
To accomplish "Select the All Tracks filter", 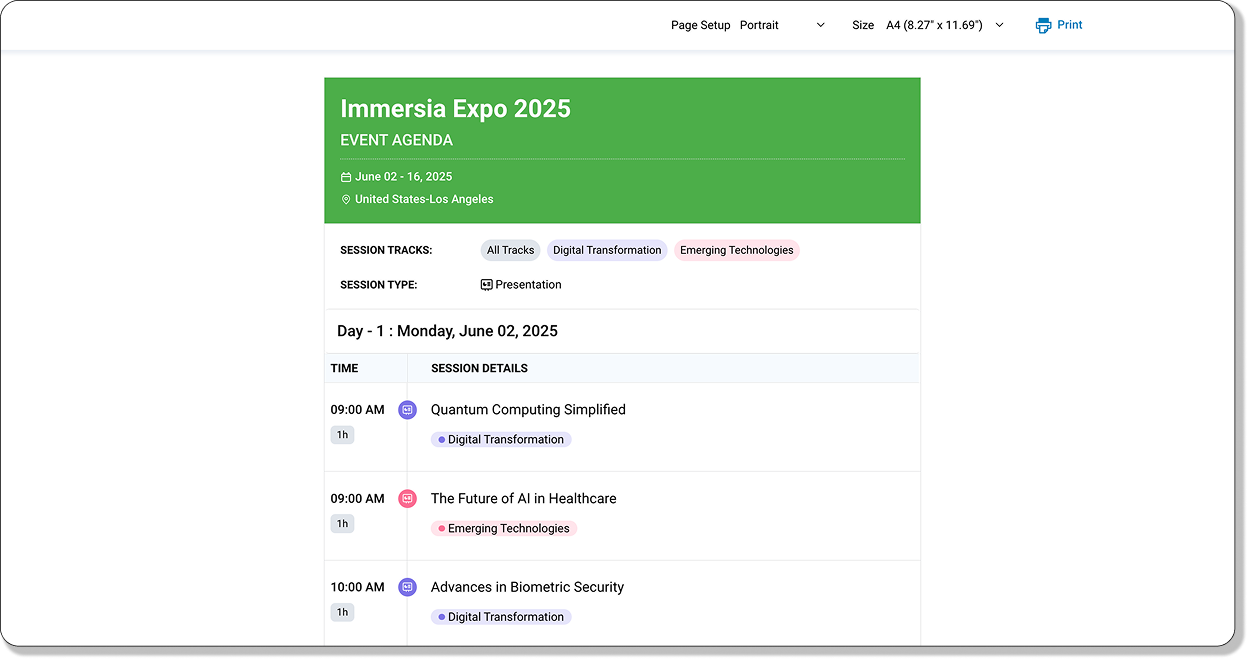I will coord(510,251).
